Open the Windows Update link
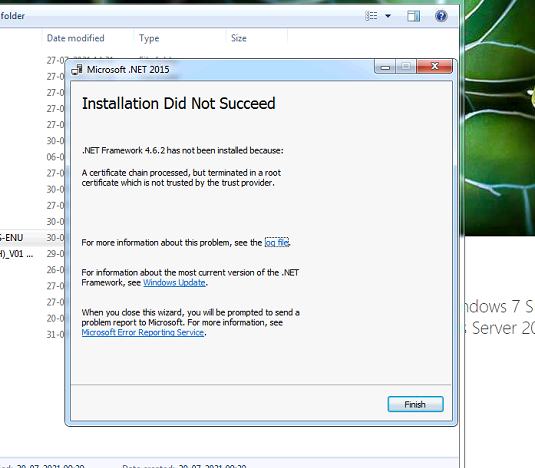Image resolution: width=535 pixels, height=468 pixels. click(174, 283)
